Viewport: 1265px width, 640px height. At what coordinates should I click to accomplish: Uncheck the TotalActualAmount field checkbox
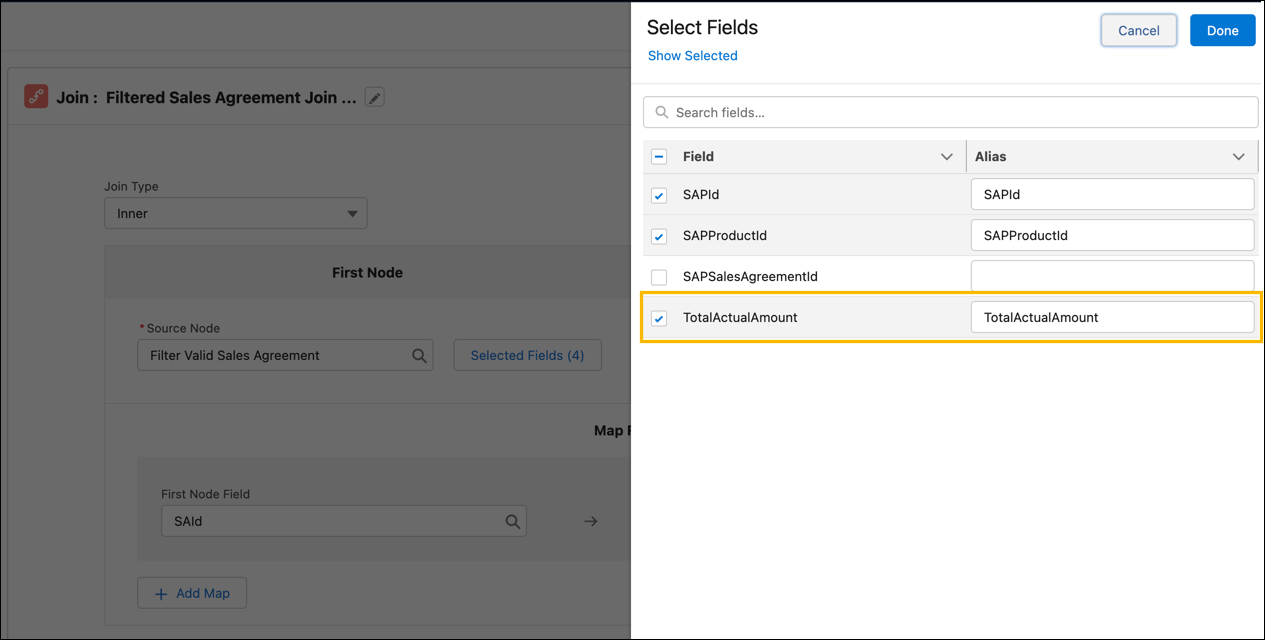click(x=658, y=318)
